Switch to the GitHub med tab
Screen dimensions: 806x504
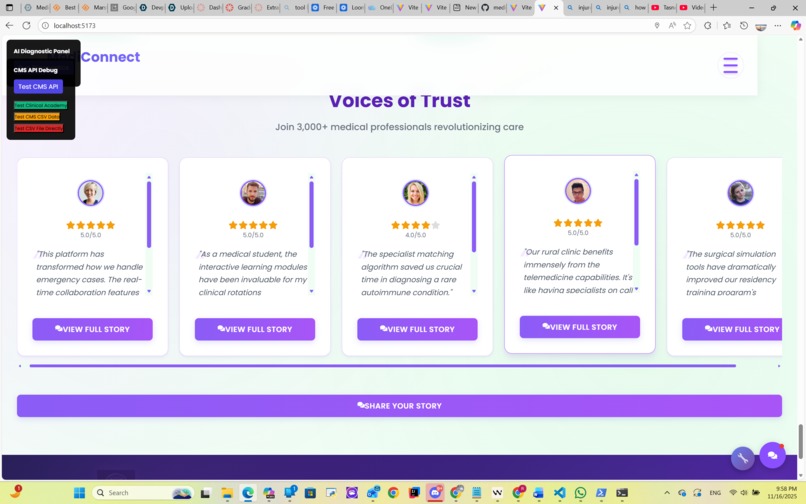pos(492,8)
